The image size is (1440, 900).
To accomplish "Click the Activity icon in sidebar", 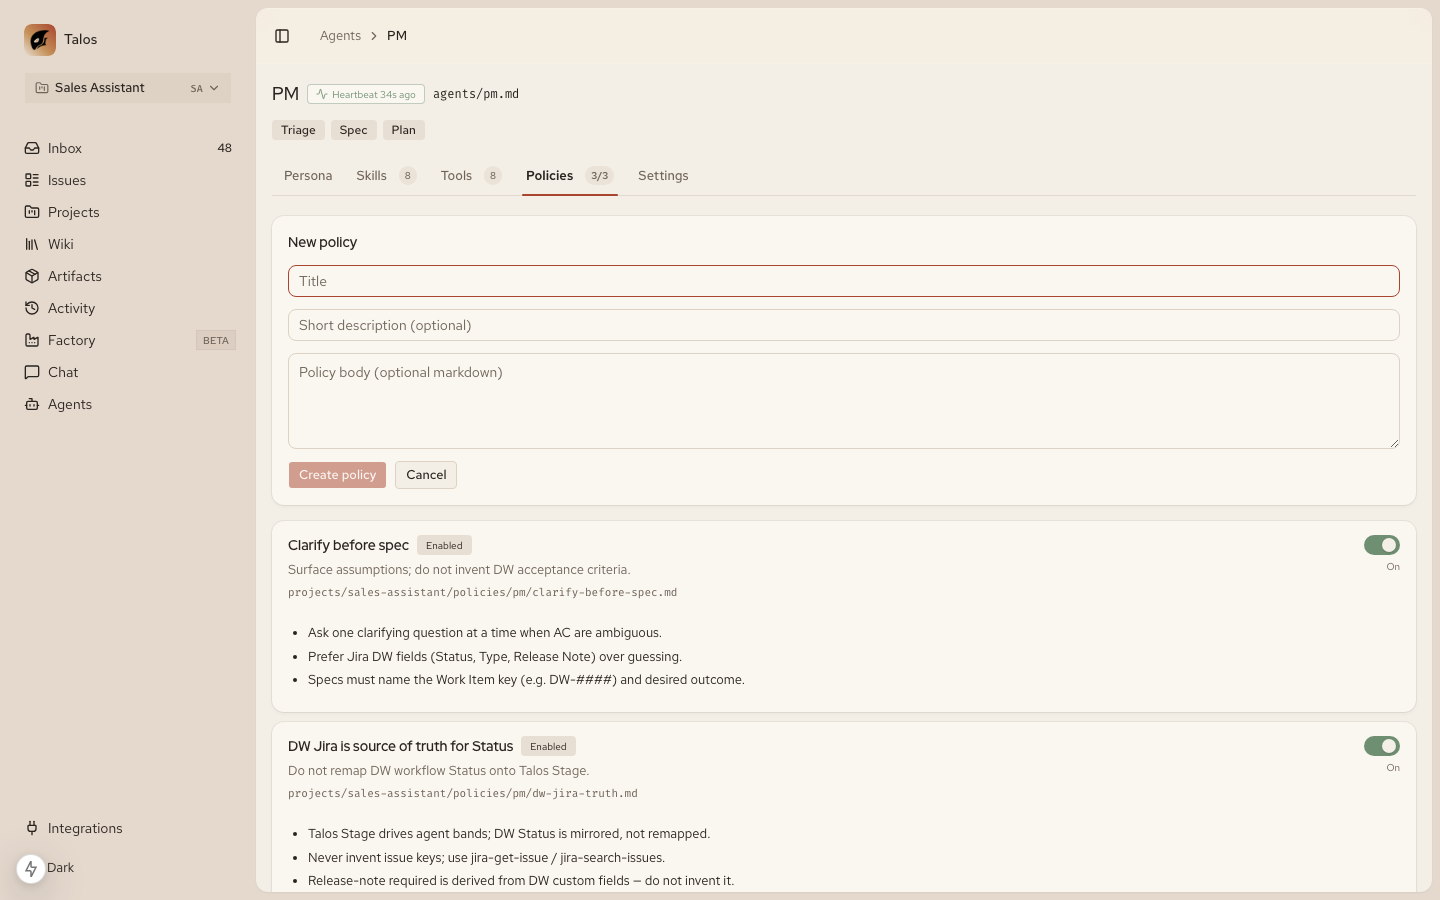I will pyautogui.click(x=32, y=308).
